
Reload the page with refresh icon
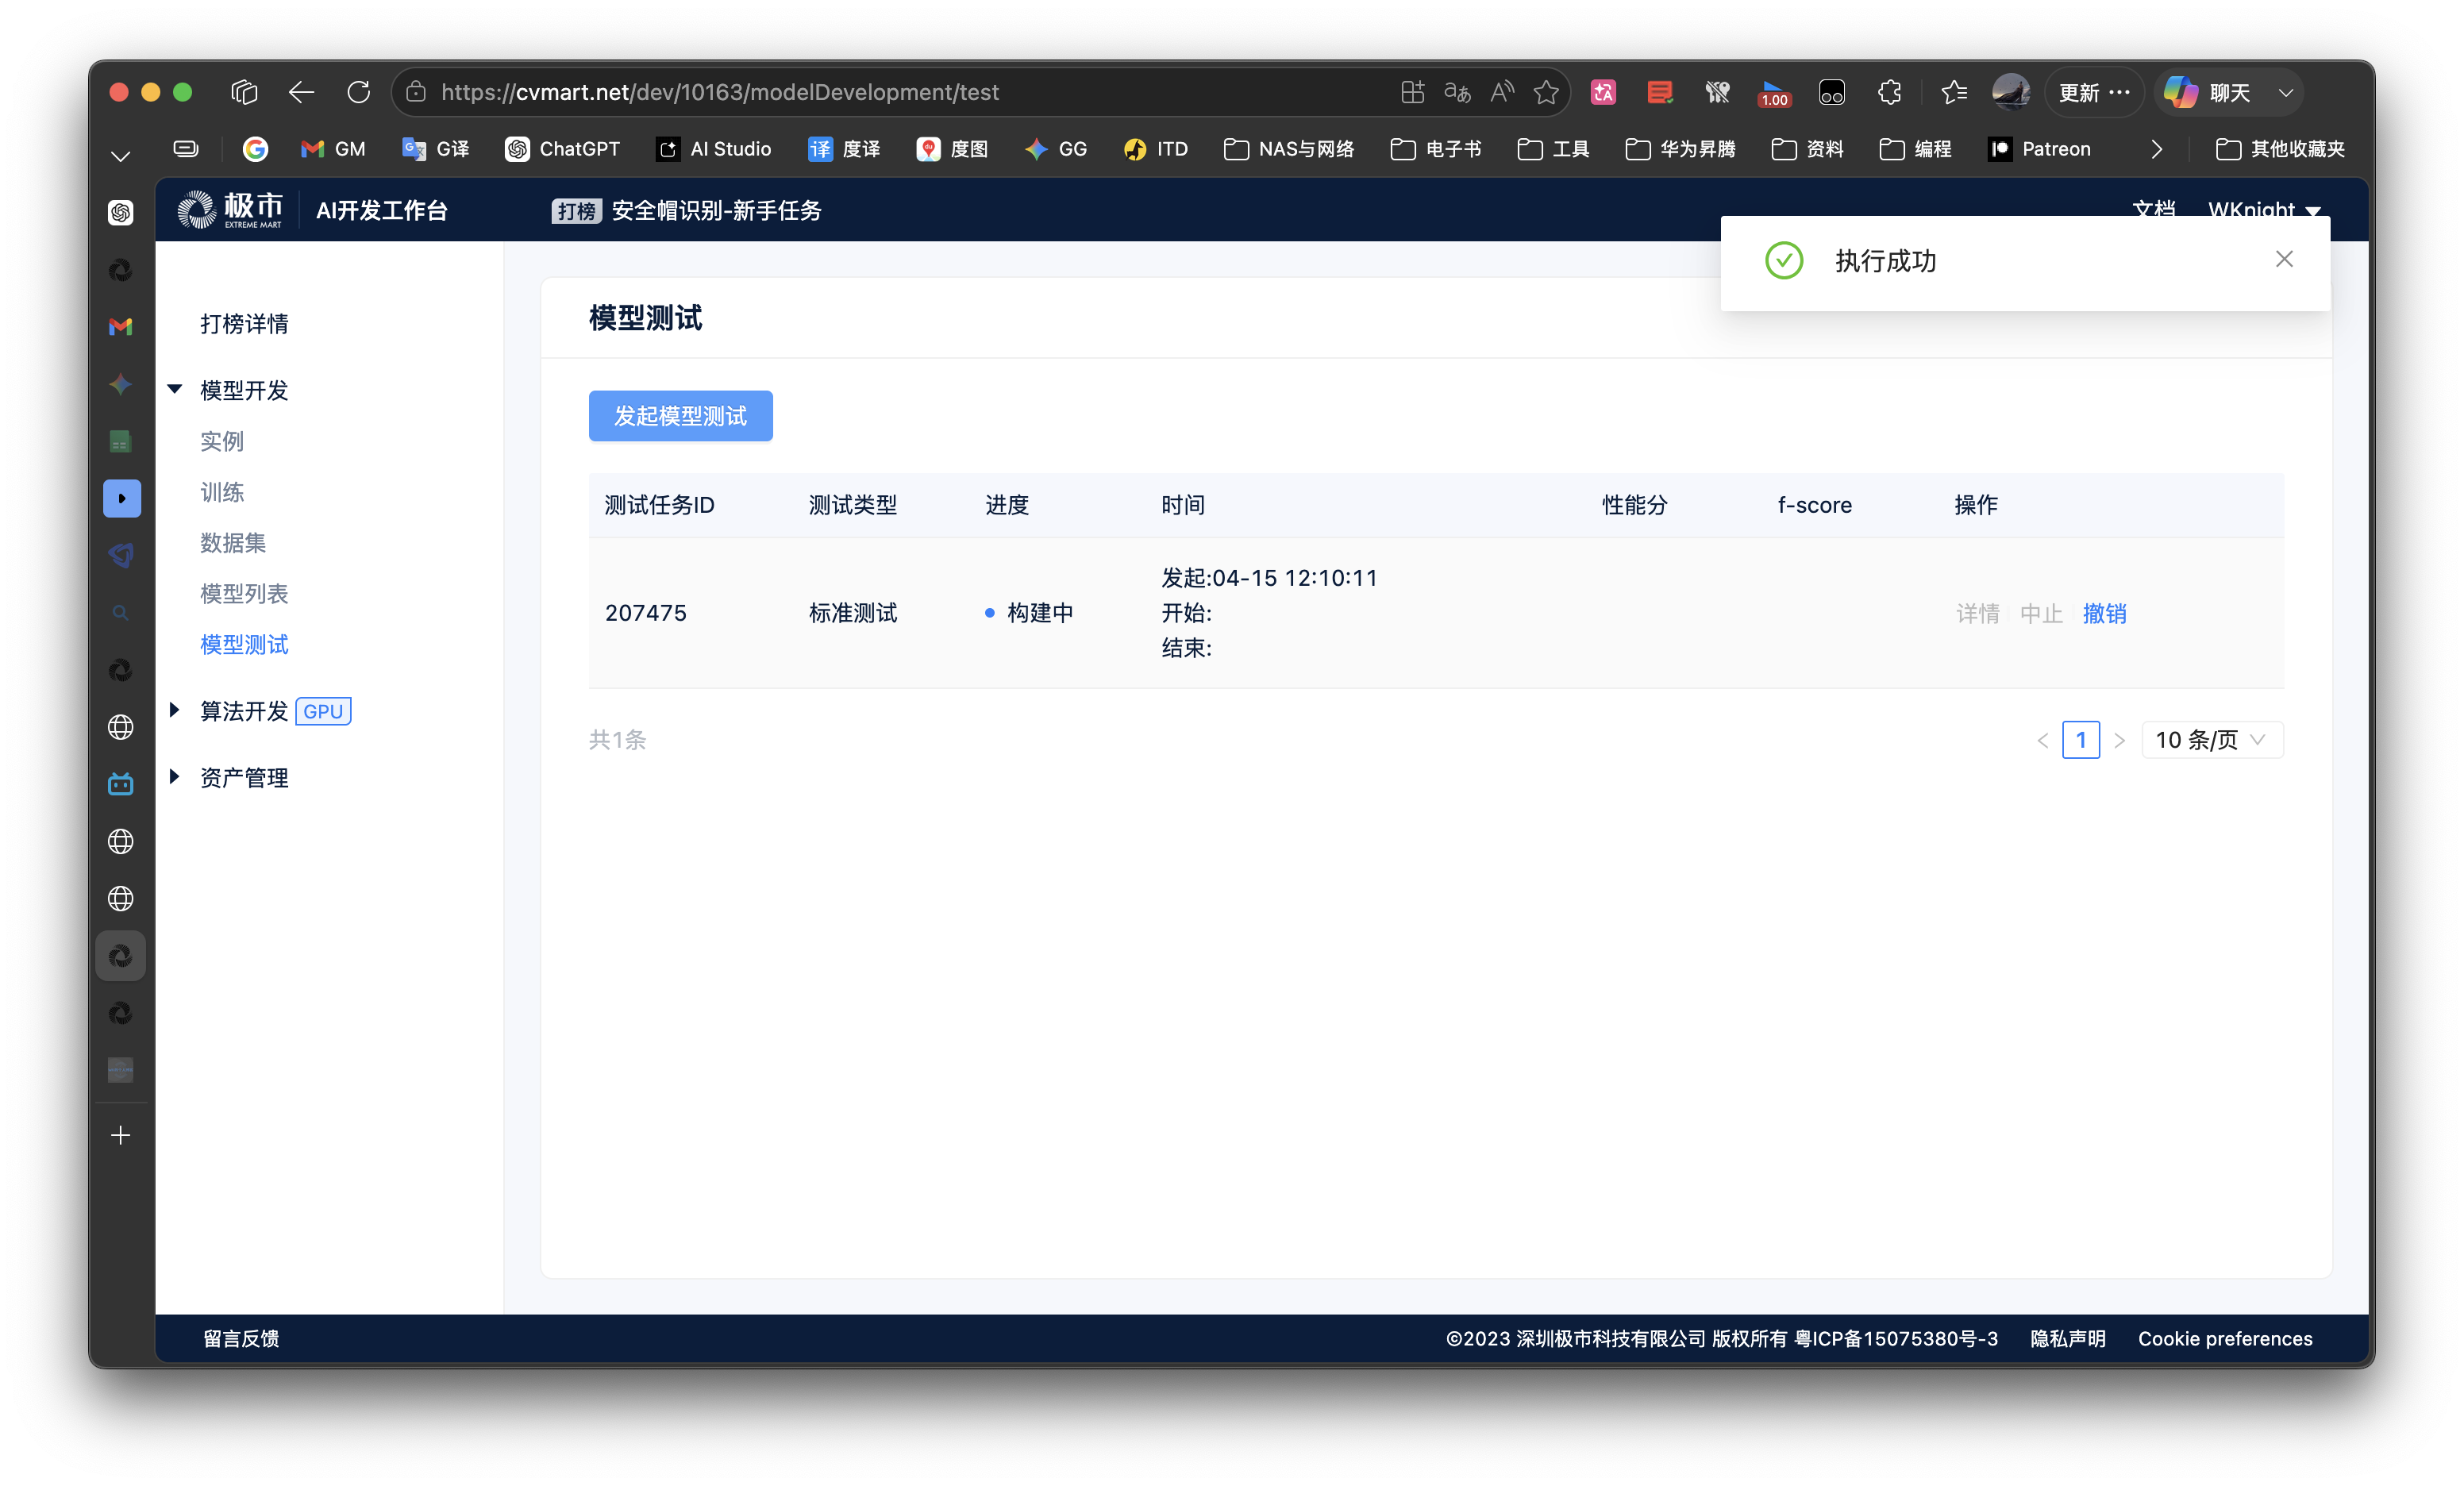358,92
